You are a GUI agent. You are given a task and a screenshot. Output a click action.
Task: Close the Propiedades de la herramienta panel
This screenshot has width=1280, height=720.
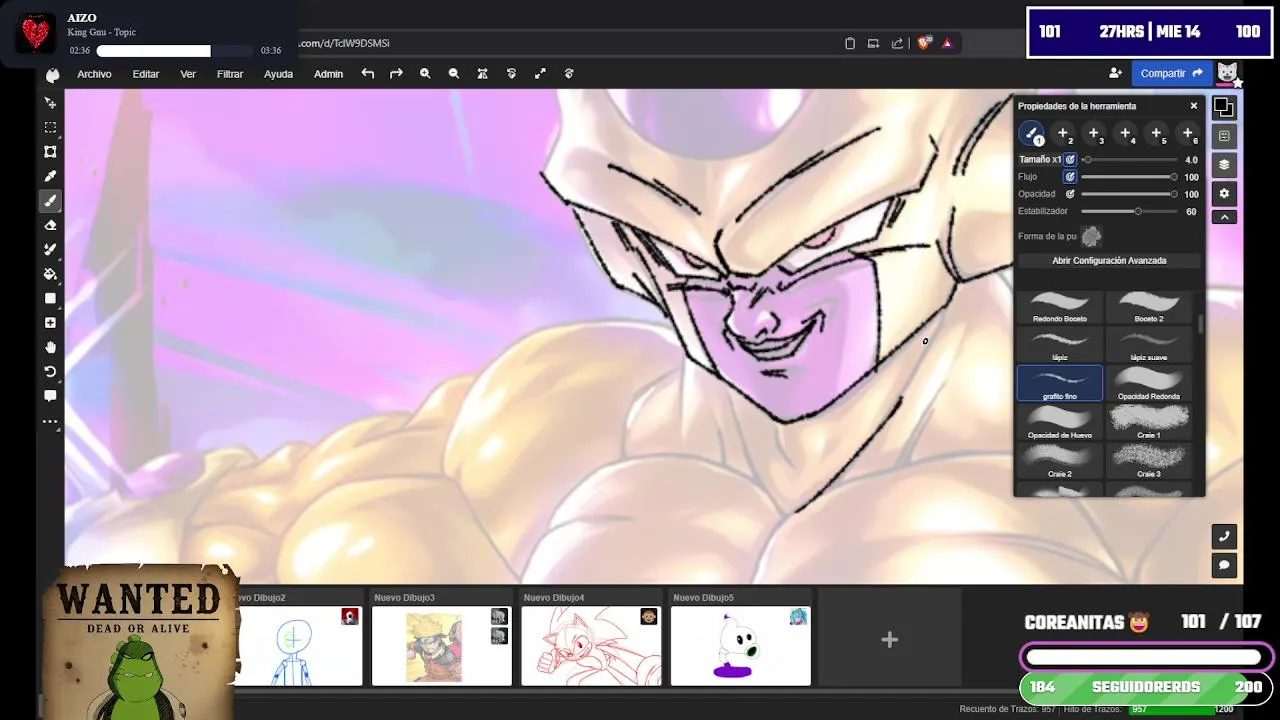click(1193, 106)
